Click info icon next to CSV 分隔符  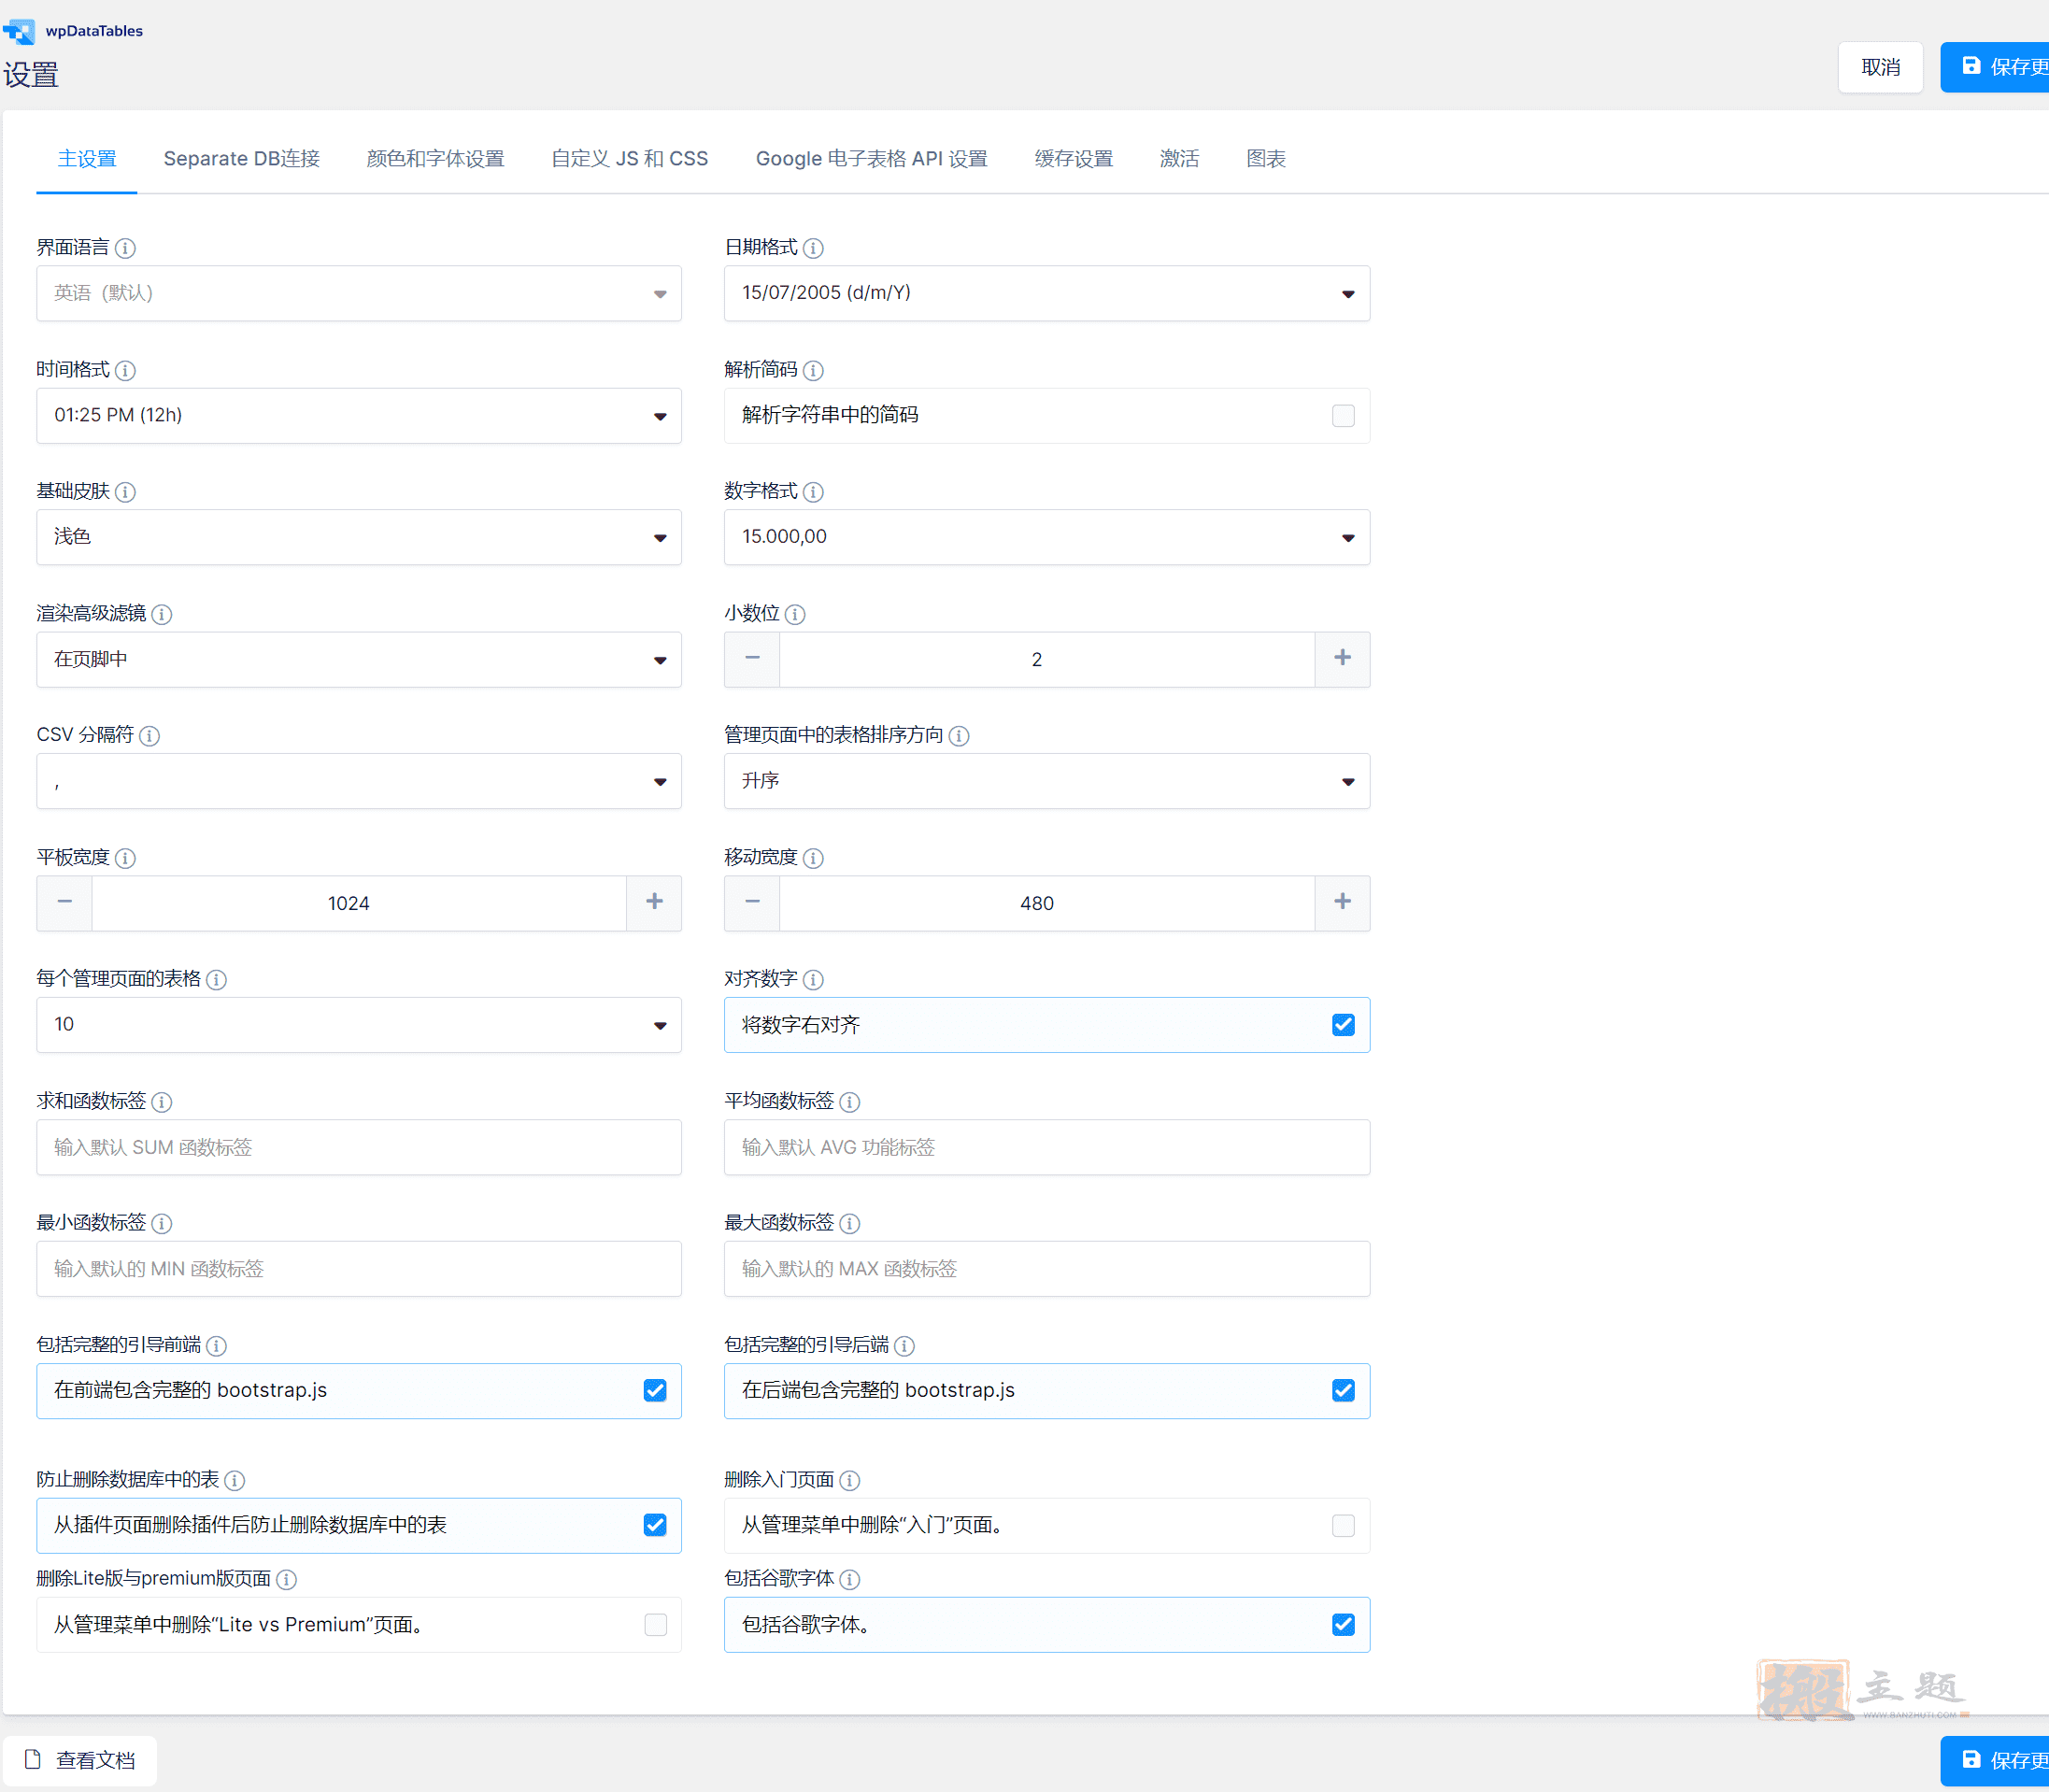pyautogui.click(x=149, y=736)
